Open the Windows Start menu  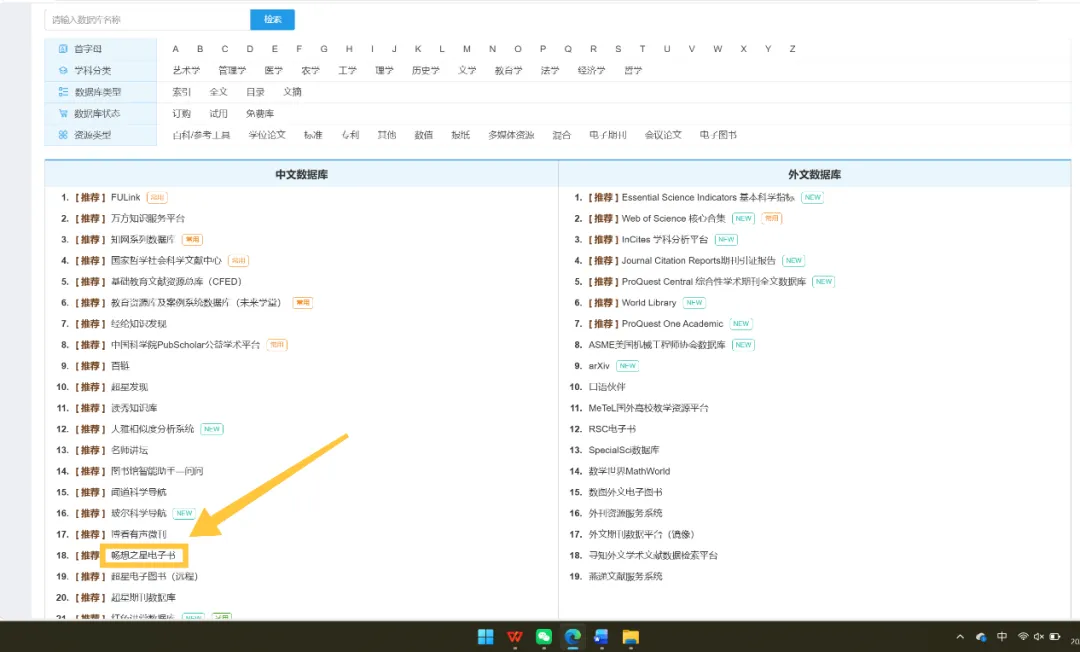[x=486, y=637]
